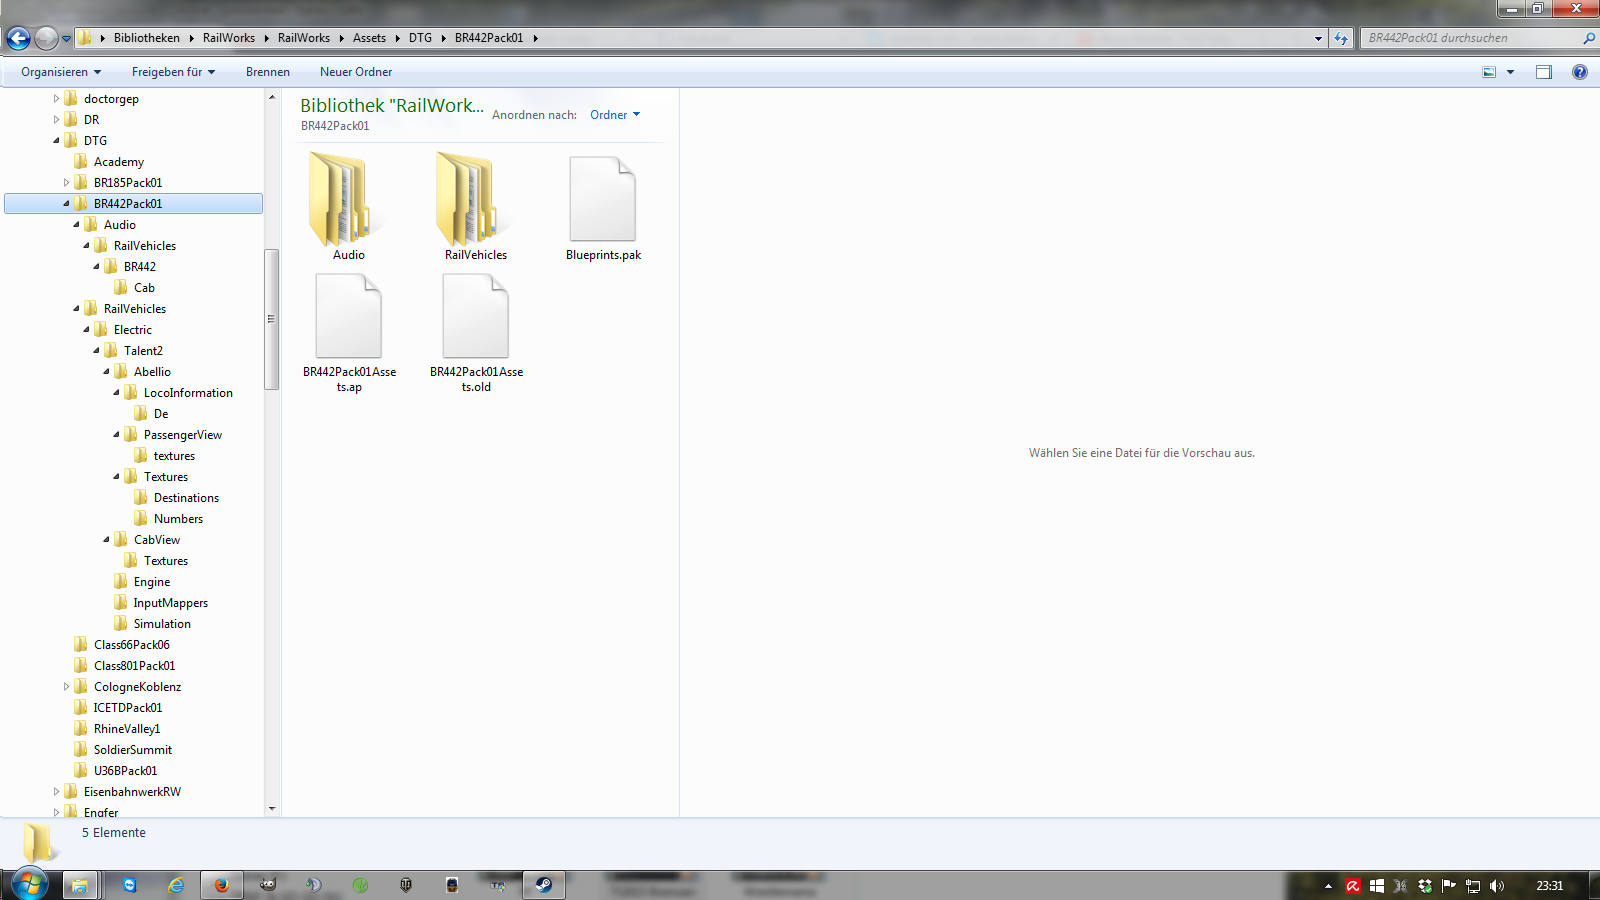The image size is (1600, 900).
Task: Expand the BR185Pack01 tree node
Action: coord(66,183)
